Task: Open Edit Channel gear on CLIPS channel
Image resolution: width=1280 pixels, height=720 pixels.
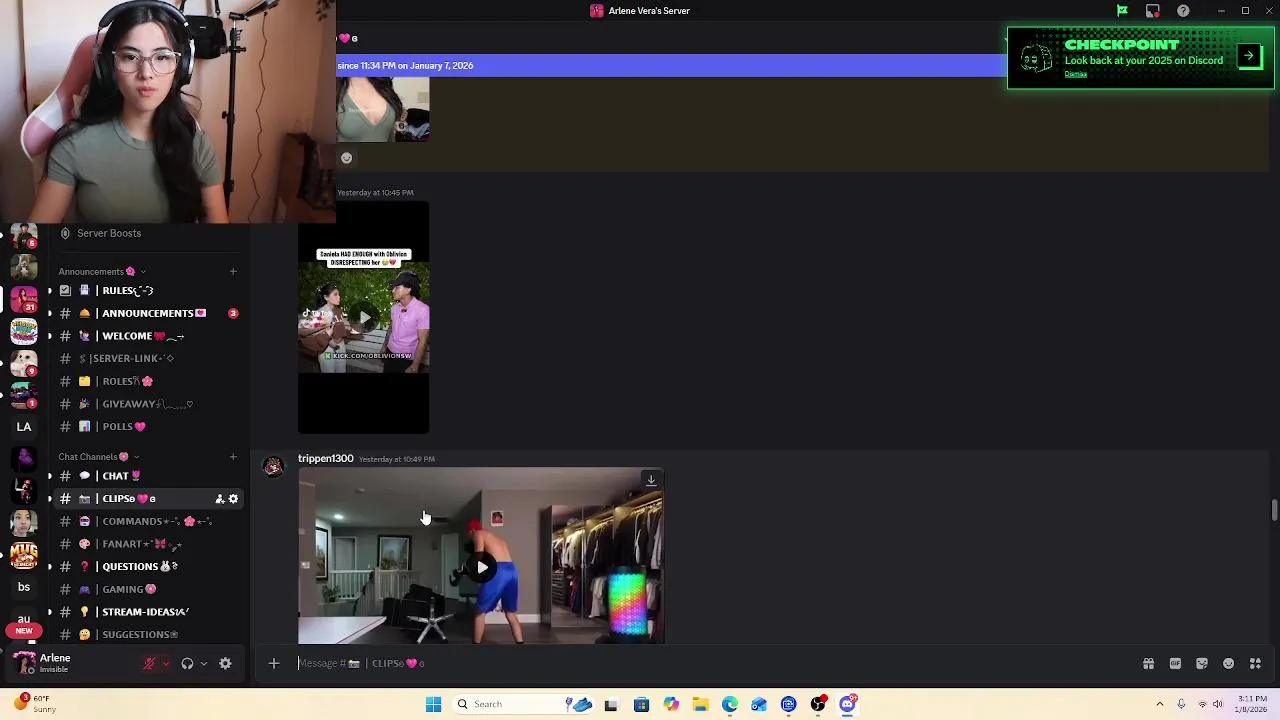Action: pos(234,499)
